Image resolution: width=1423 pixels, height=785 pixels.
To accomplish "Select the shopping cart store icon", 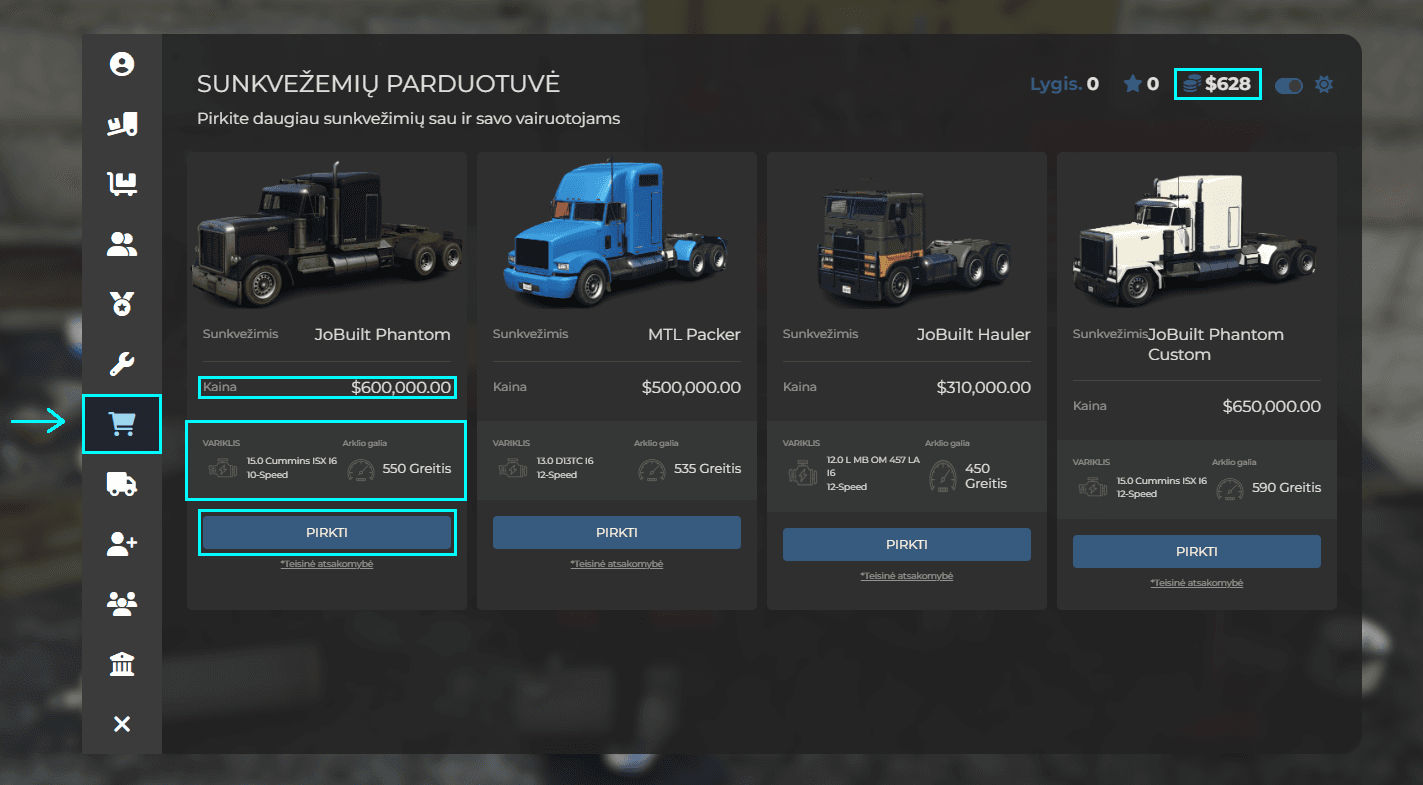I will pos(122,424).
